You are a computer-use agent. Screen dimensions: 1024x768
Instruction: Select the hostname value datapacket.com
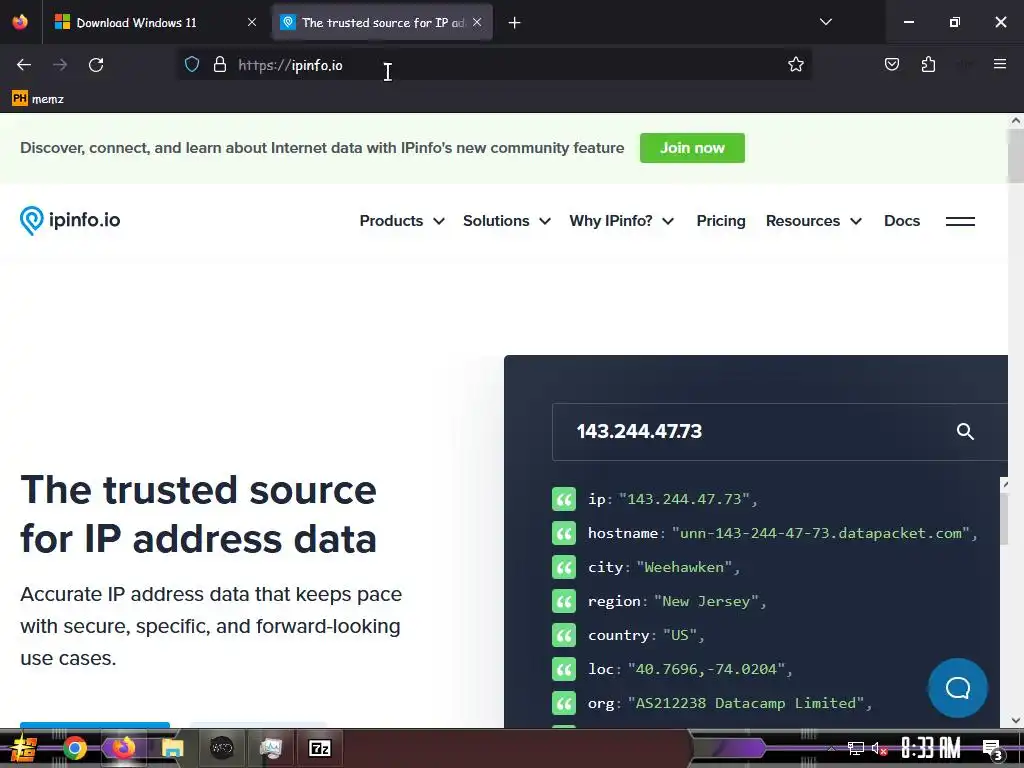[x=821, y=533]
